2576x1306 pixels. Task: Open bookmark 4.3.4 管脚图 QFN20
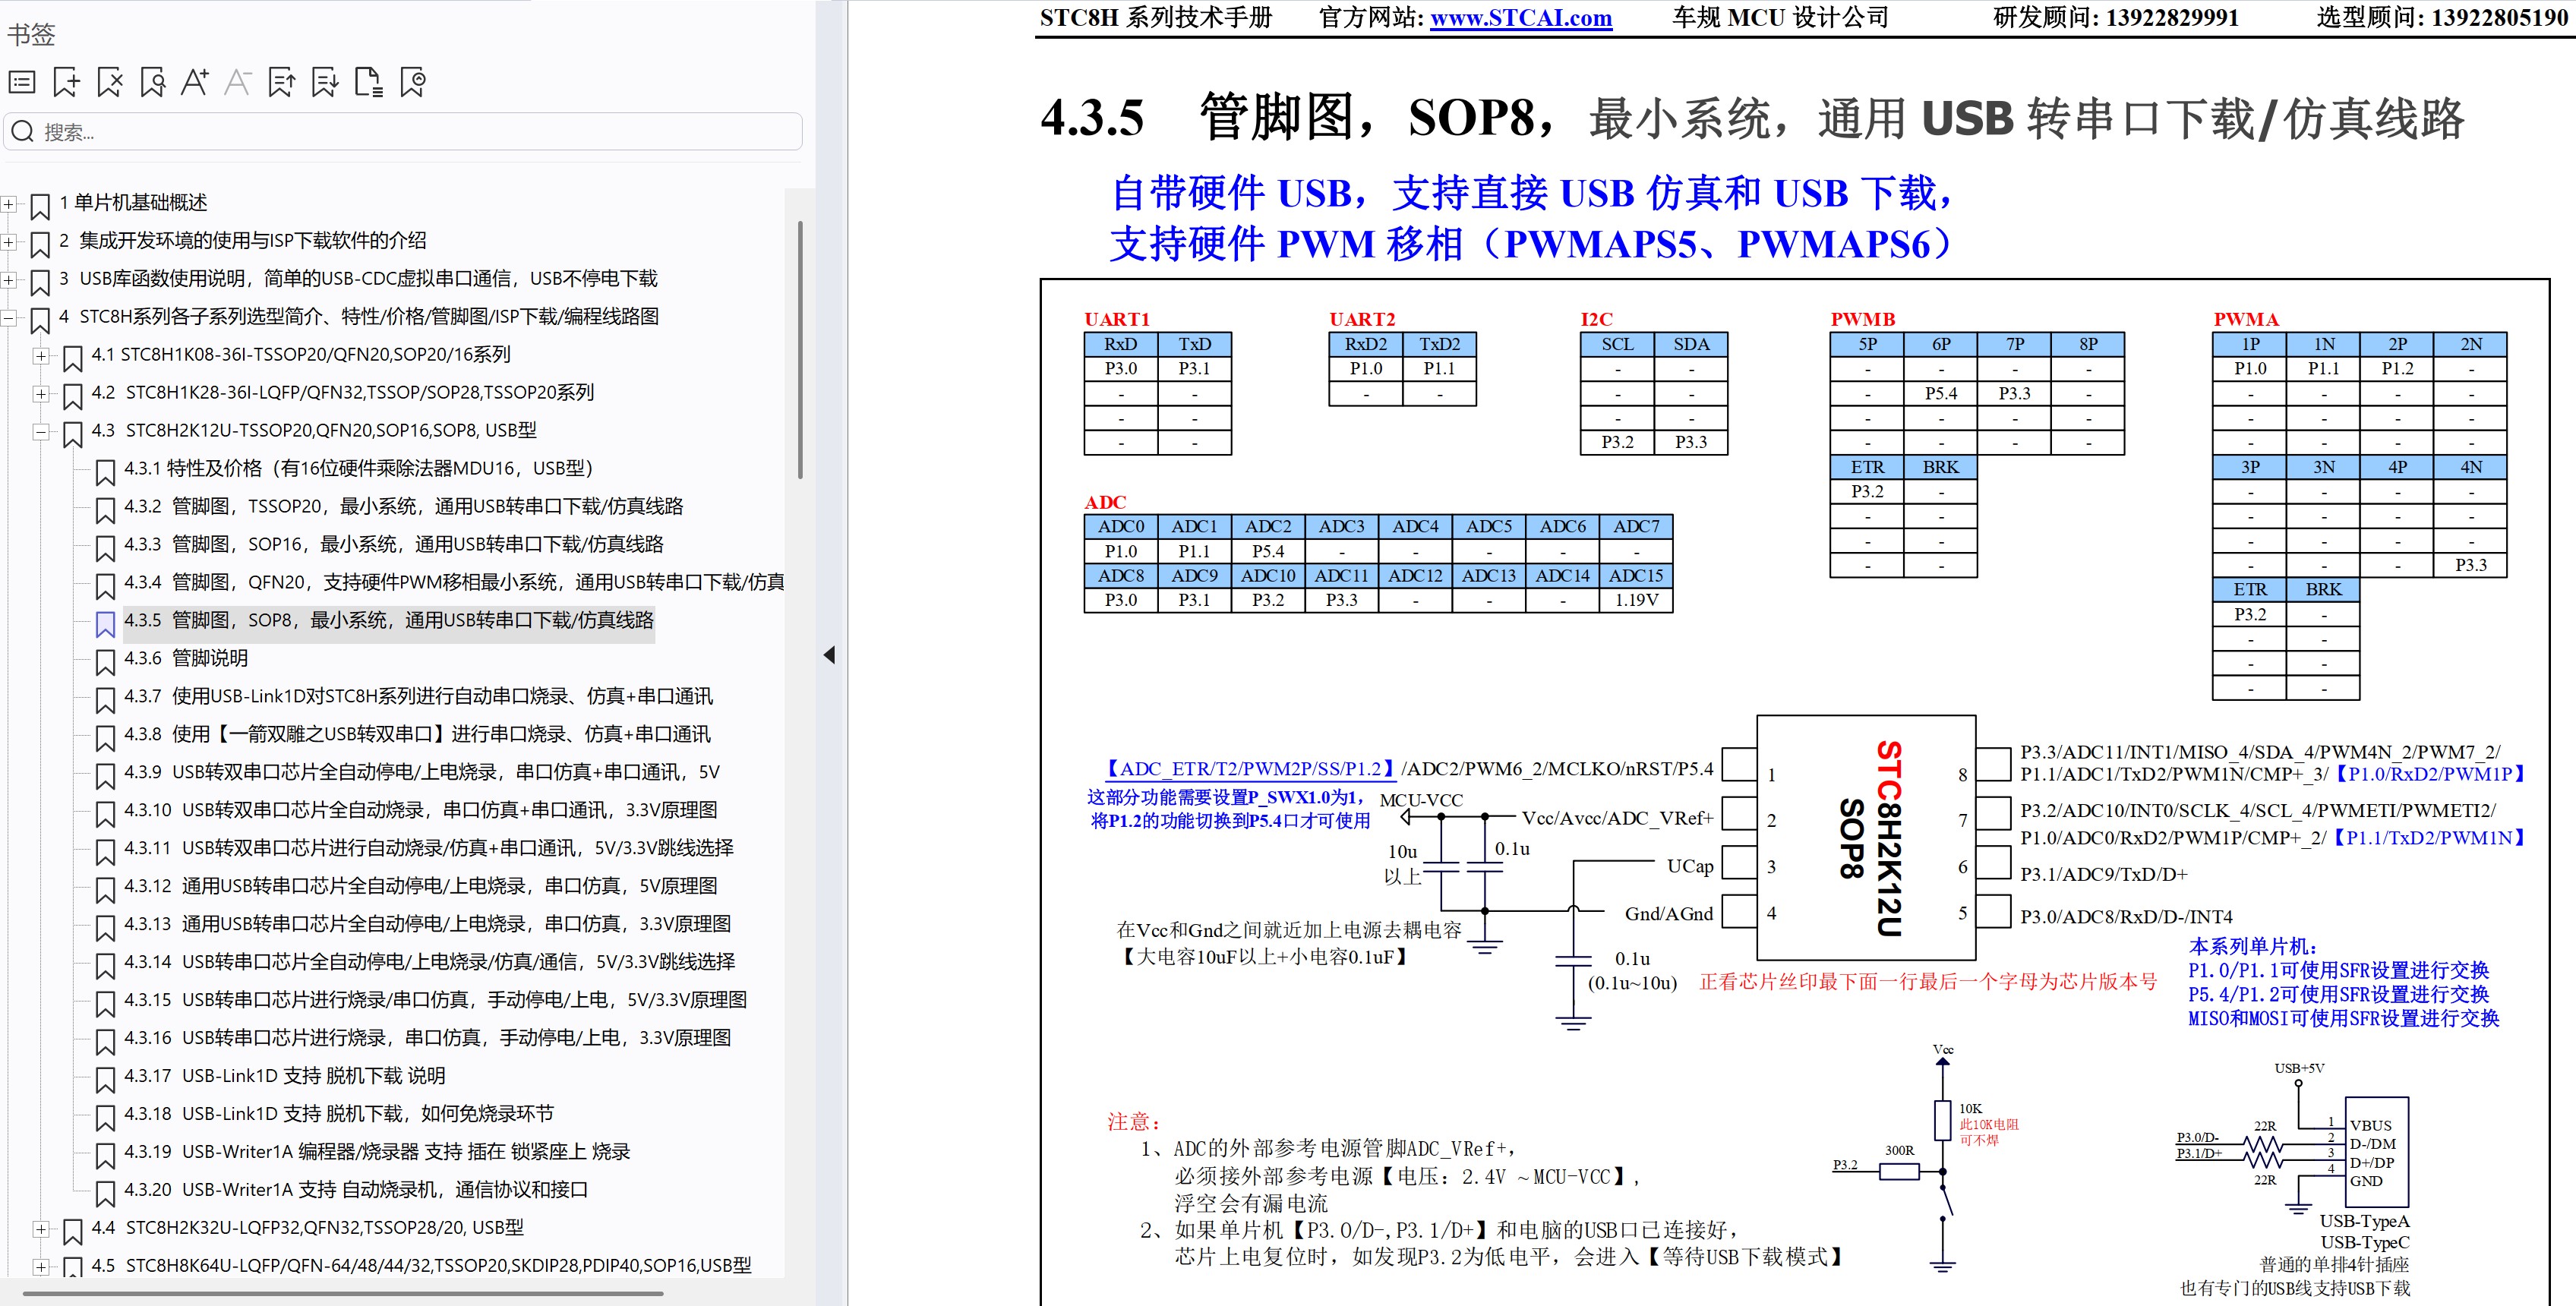coord(454,582)
